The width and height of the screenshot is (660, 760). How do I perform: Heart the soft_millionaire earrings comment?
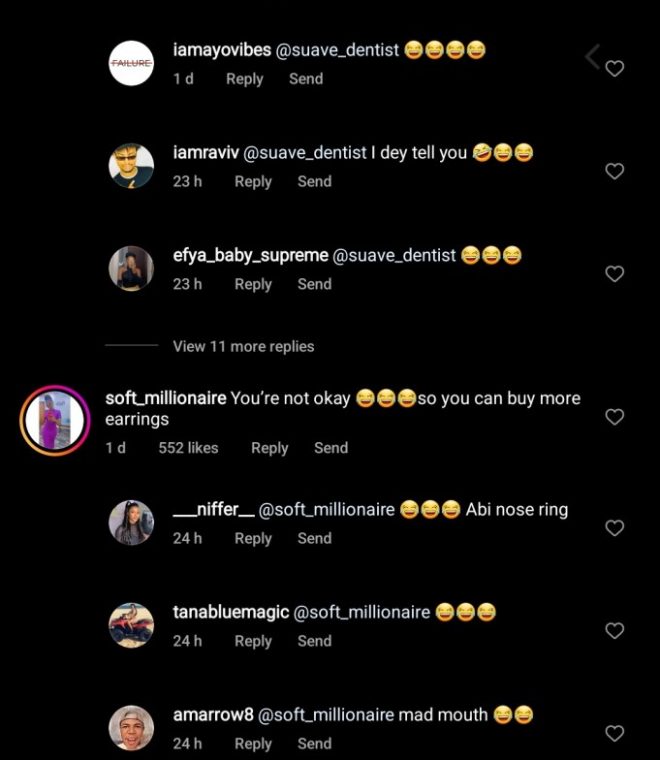pos(615,417)
